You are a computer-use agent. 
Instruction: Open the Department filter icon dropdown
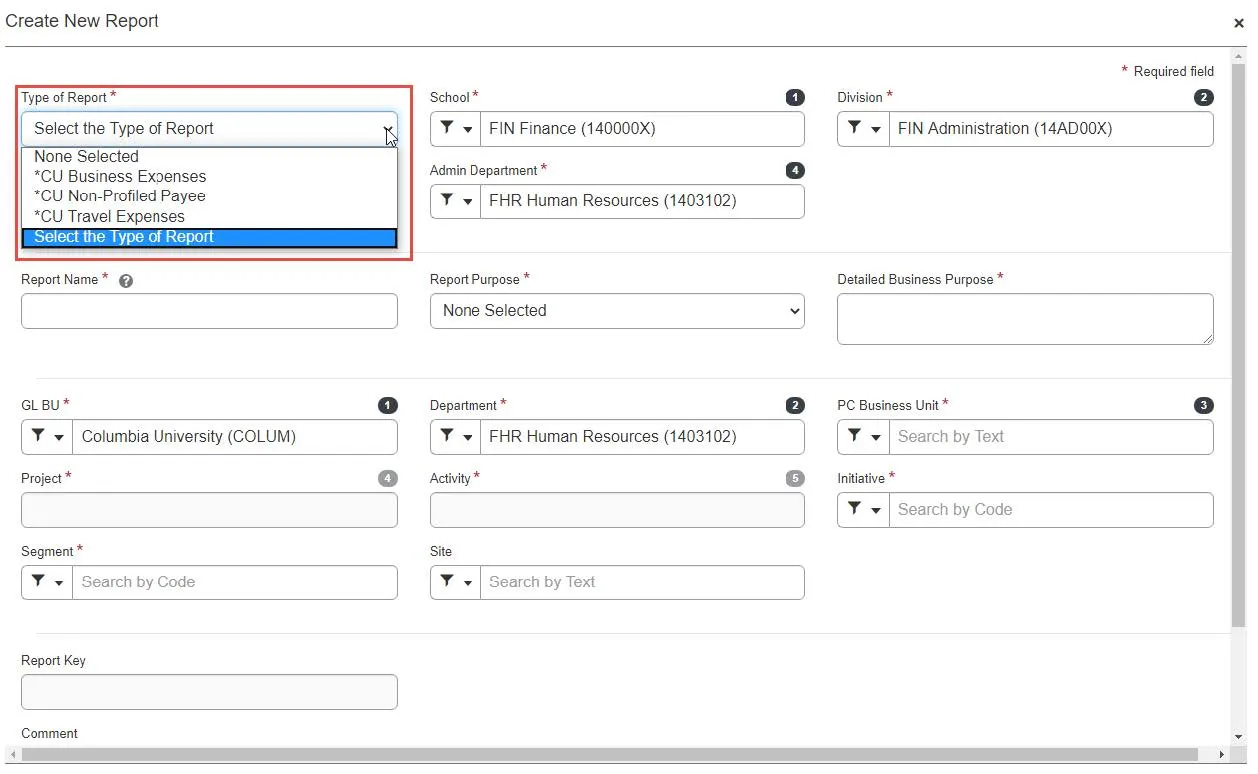coord(455,437)
